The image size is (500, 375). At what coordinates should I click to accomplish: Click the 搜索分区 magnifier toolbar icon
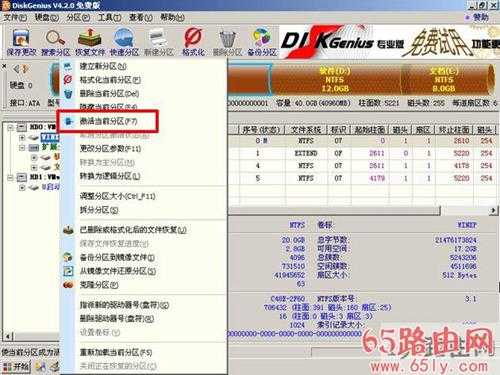[x=56, y=42]
